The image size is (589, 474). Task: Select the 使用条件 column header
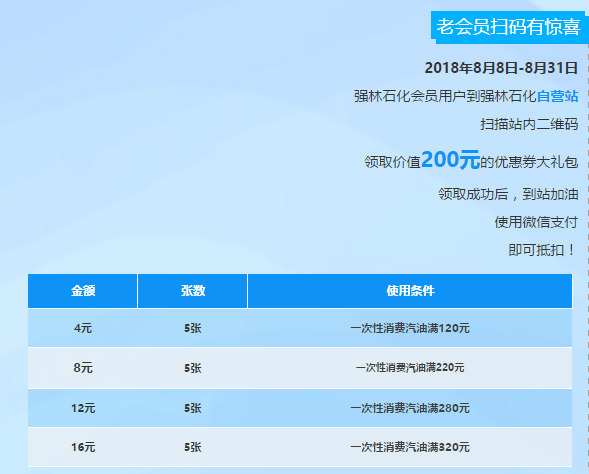pyautogui.click(x=410, y=291)
